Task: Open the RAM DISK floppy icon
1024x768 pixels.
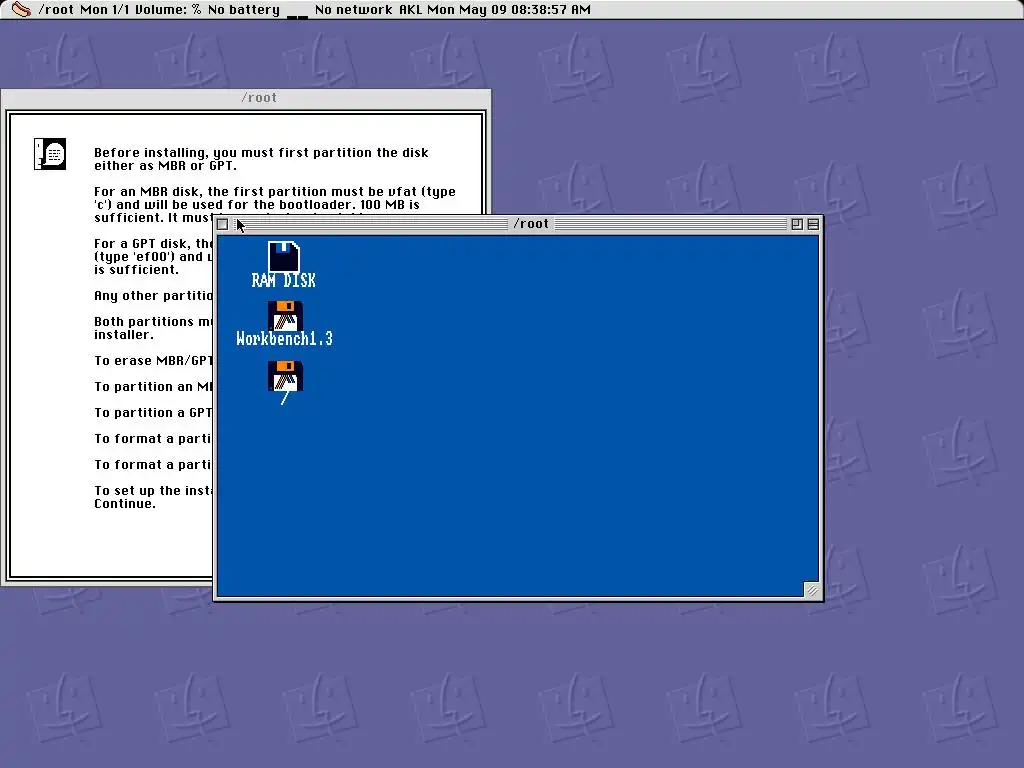Action: pos(284,257)
